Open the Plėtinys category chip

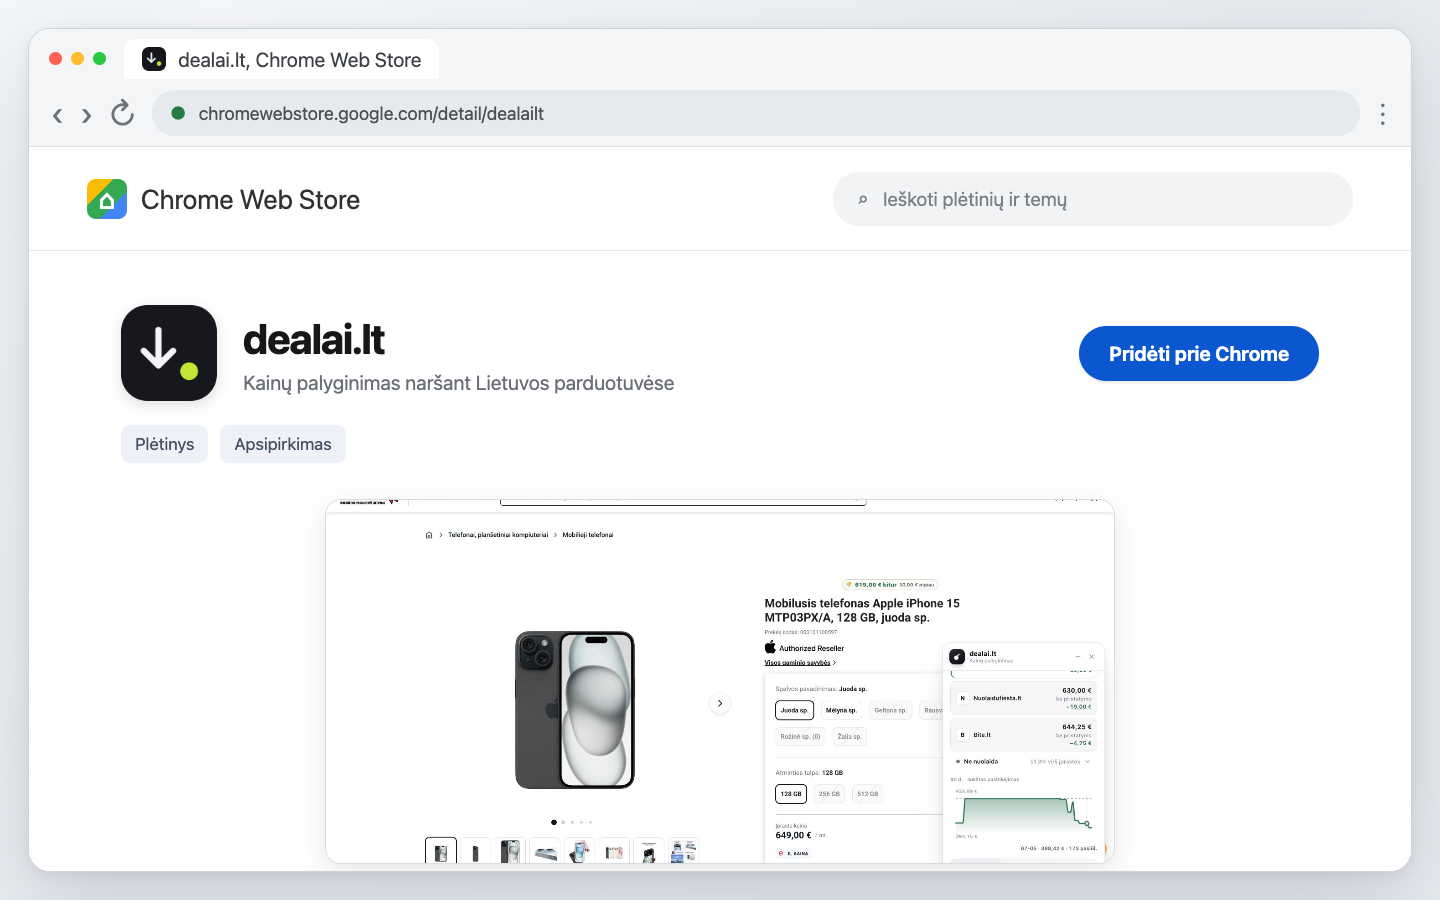(165, 444)
